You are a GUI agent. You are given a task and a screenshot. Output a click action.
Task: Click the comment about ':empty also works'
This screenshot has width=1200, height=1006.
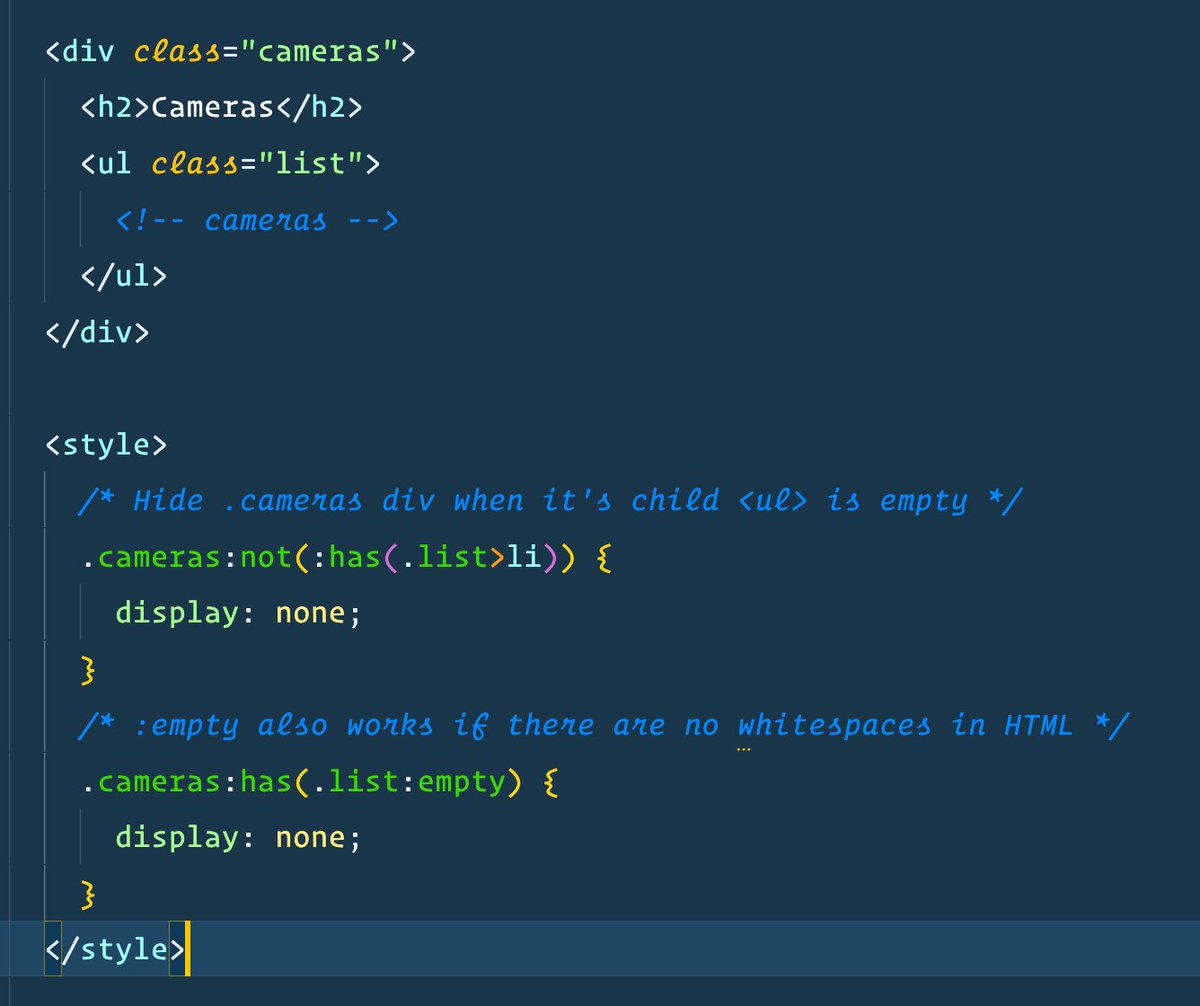click(x=603, y=725)
